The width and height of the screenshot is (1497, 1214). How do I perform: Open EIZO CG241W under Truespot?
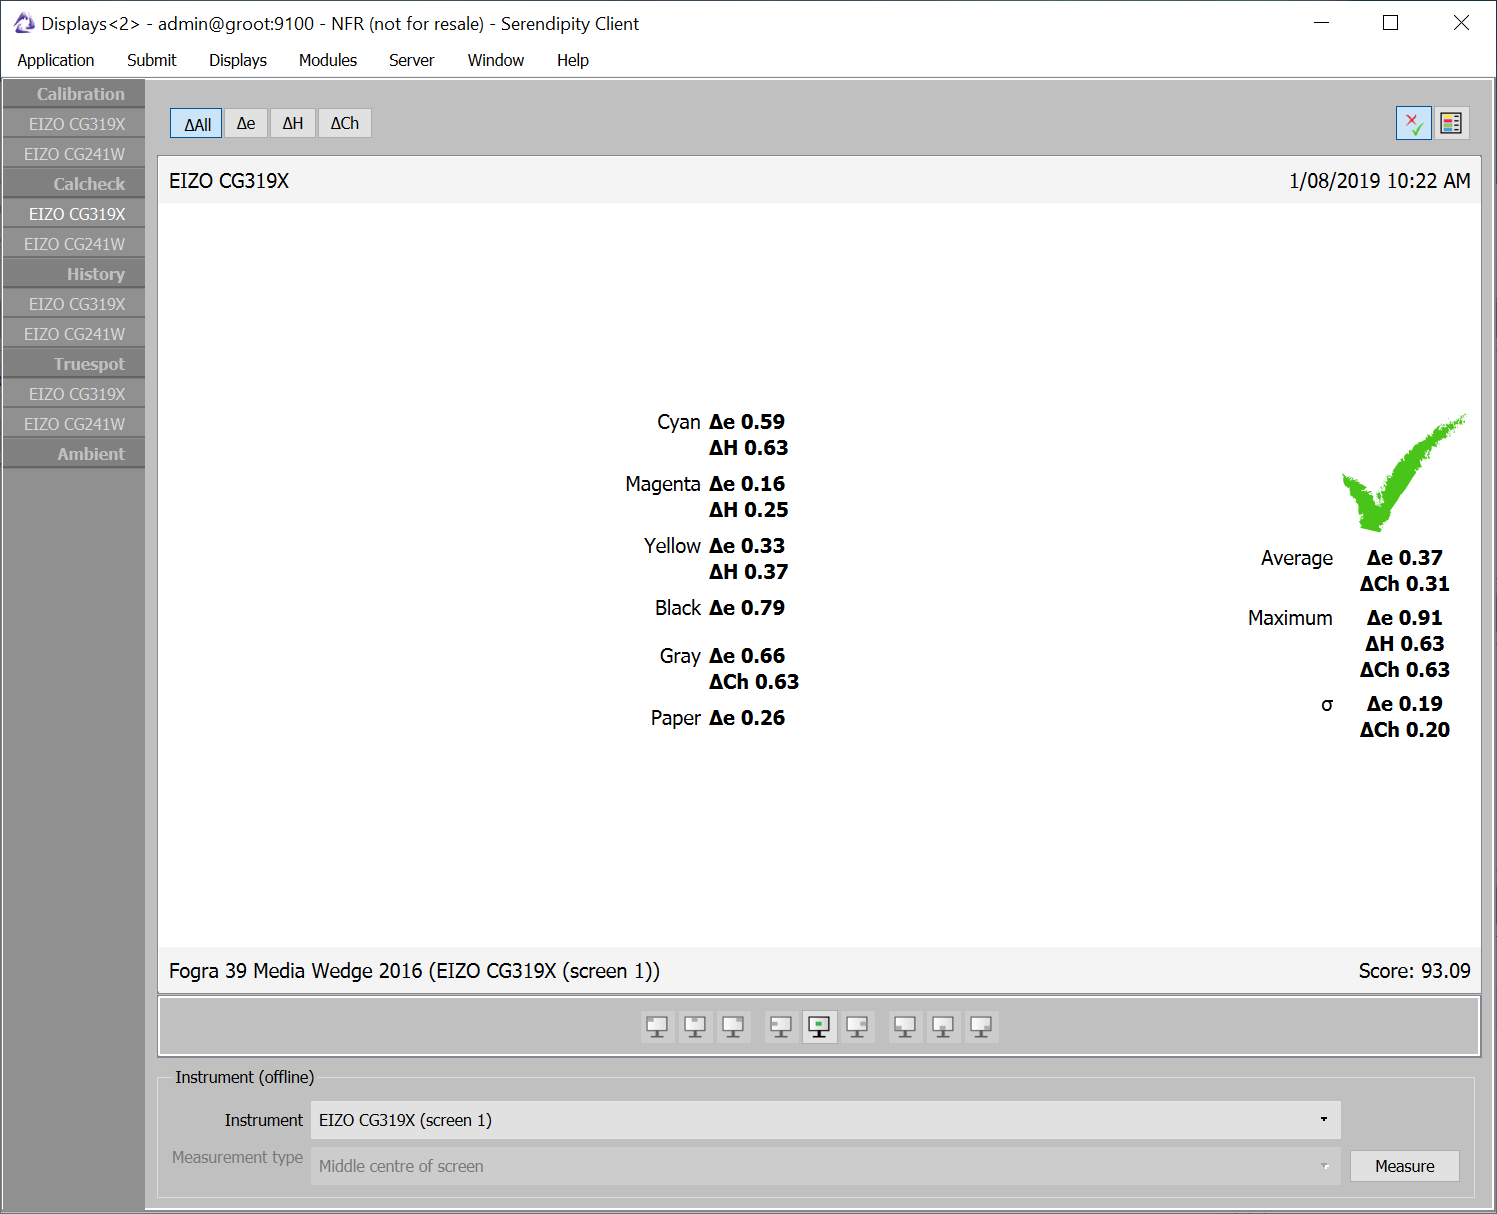click(74, 424)
